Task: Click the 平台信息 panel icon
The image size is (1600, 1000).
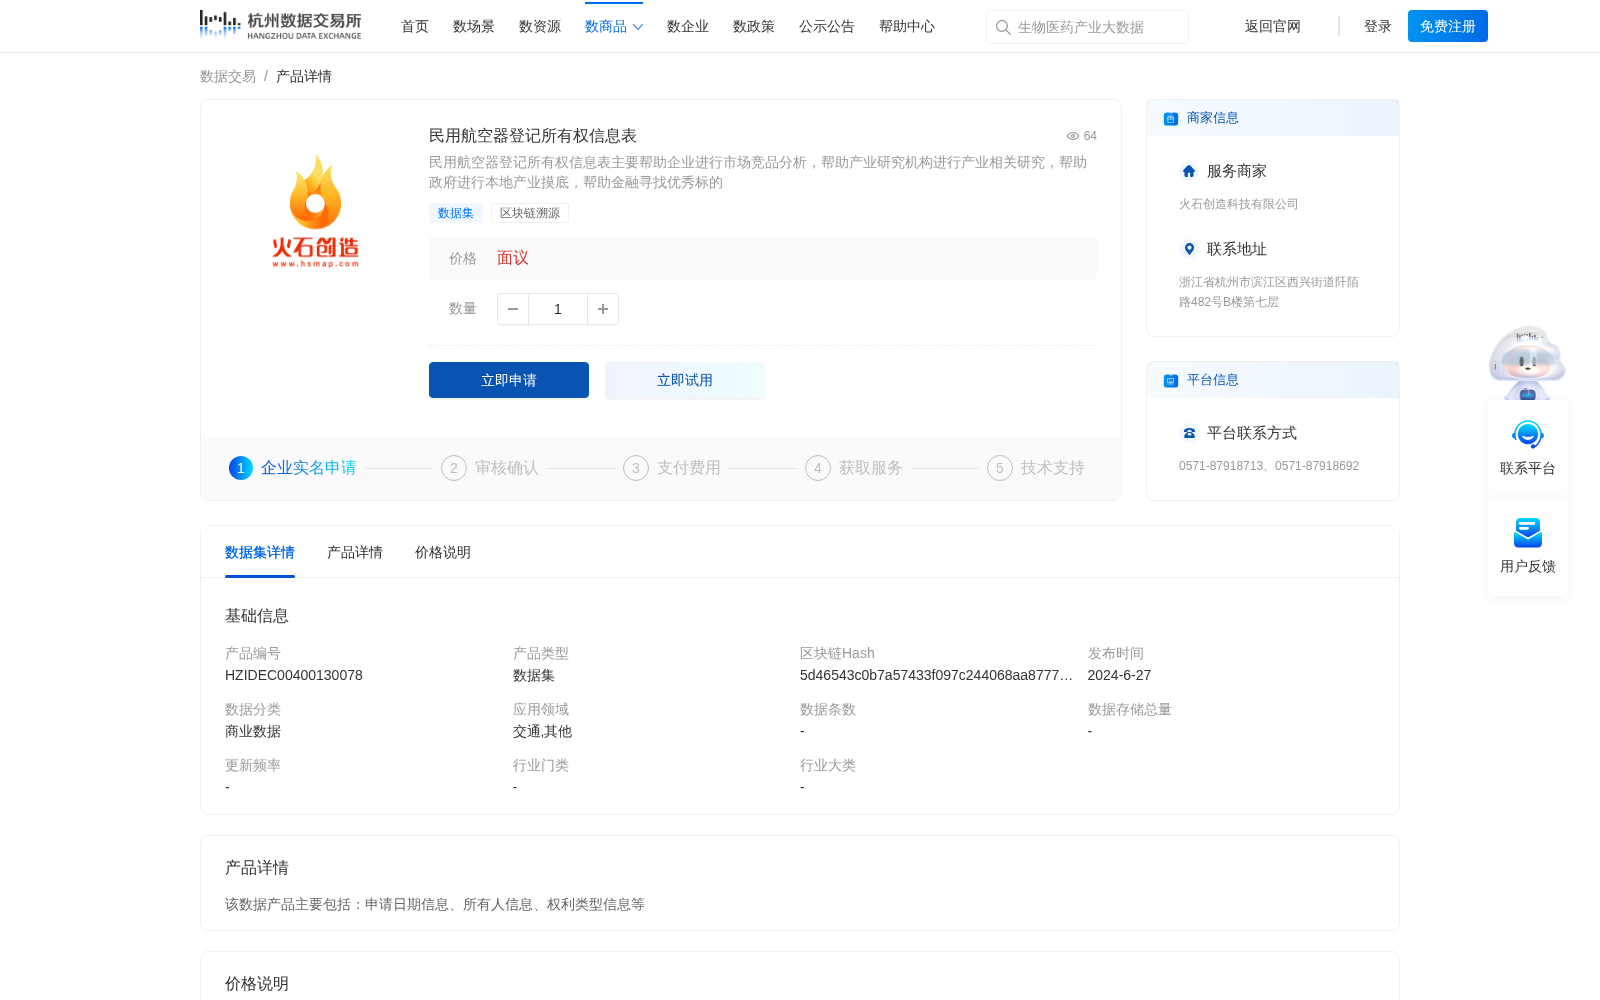Action: [x=1171, y=380]
